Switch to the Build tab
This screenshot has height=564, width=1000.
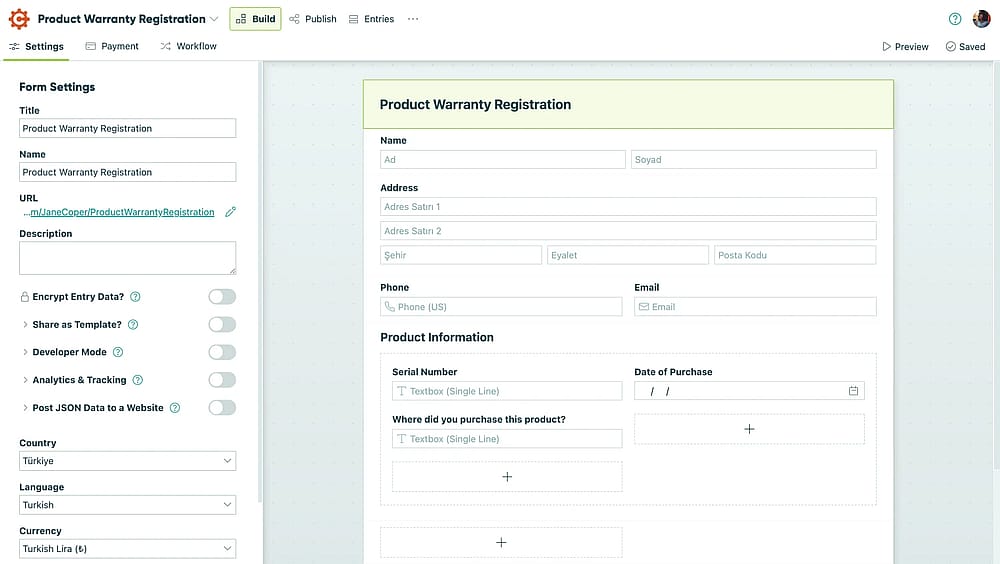click(256, 19)
